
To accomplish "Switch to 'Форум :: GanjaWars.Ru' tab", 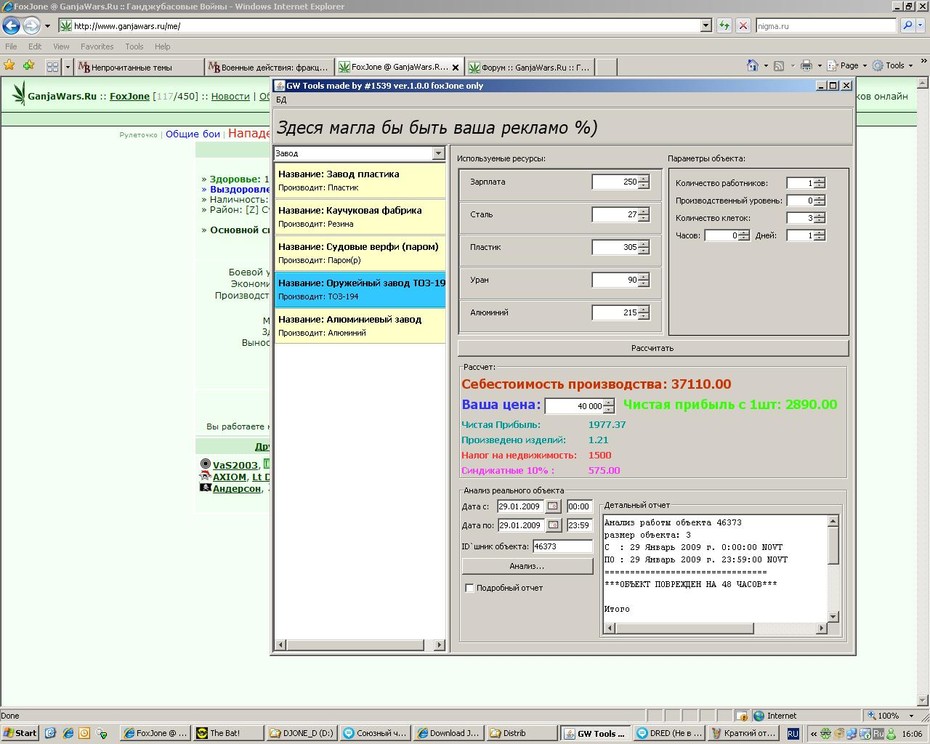I will point(531,67).
